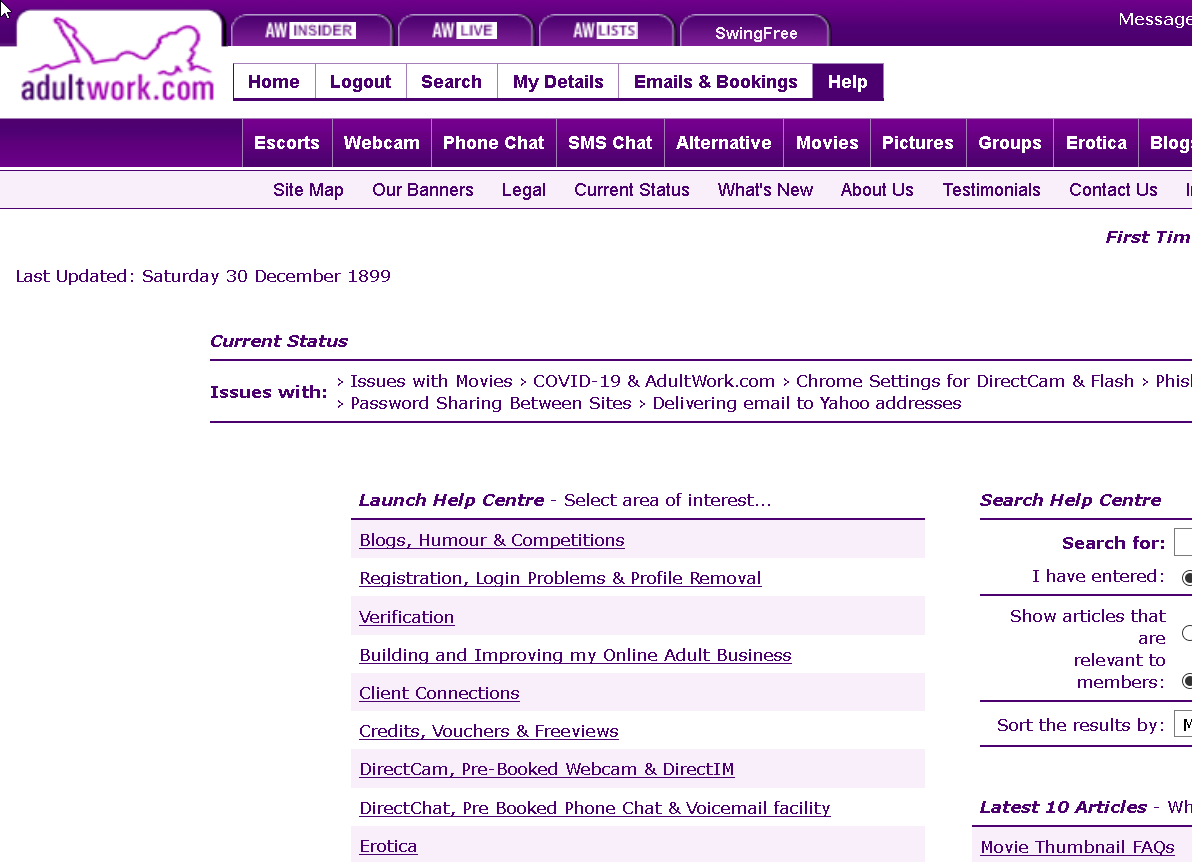Open DirectCam, Pre-Booked Webcam & DirectIM link
The height and width of the screenshot is (862, 1192).
(547, 769)
